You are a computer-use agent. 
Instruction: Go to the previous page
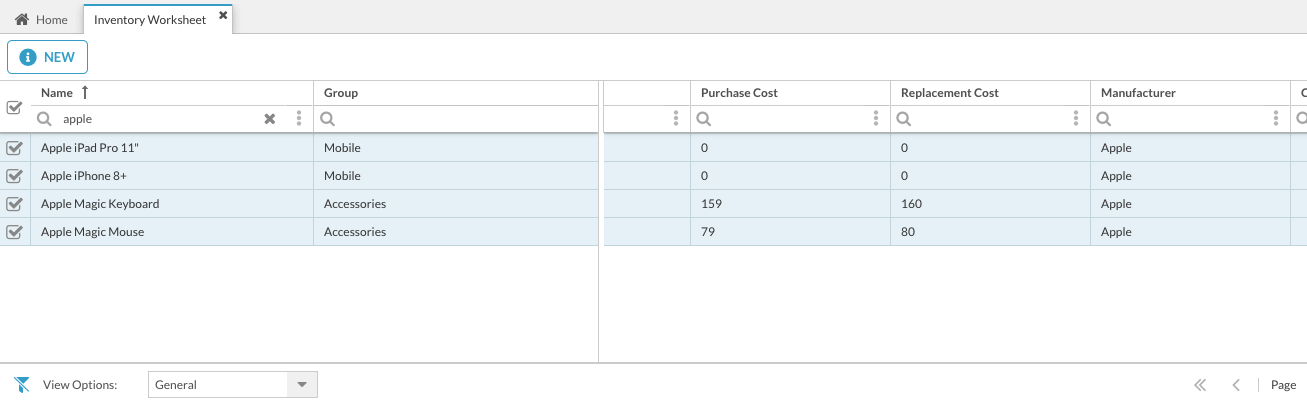[1236, 385]
